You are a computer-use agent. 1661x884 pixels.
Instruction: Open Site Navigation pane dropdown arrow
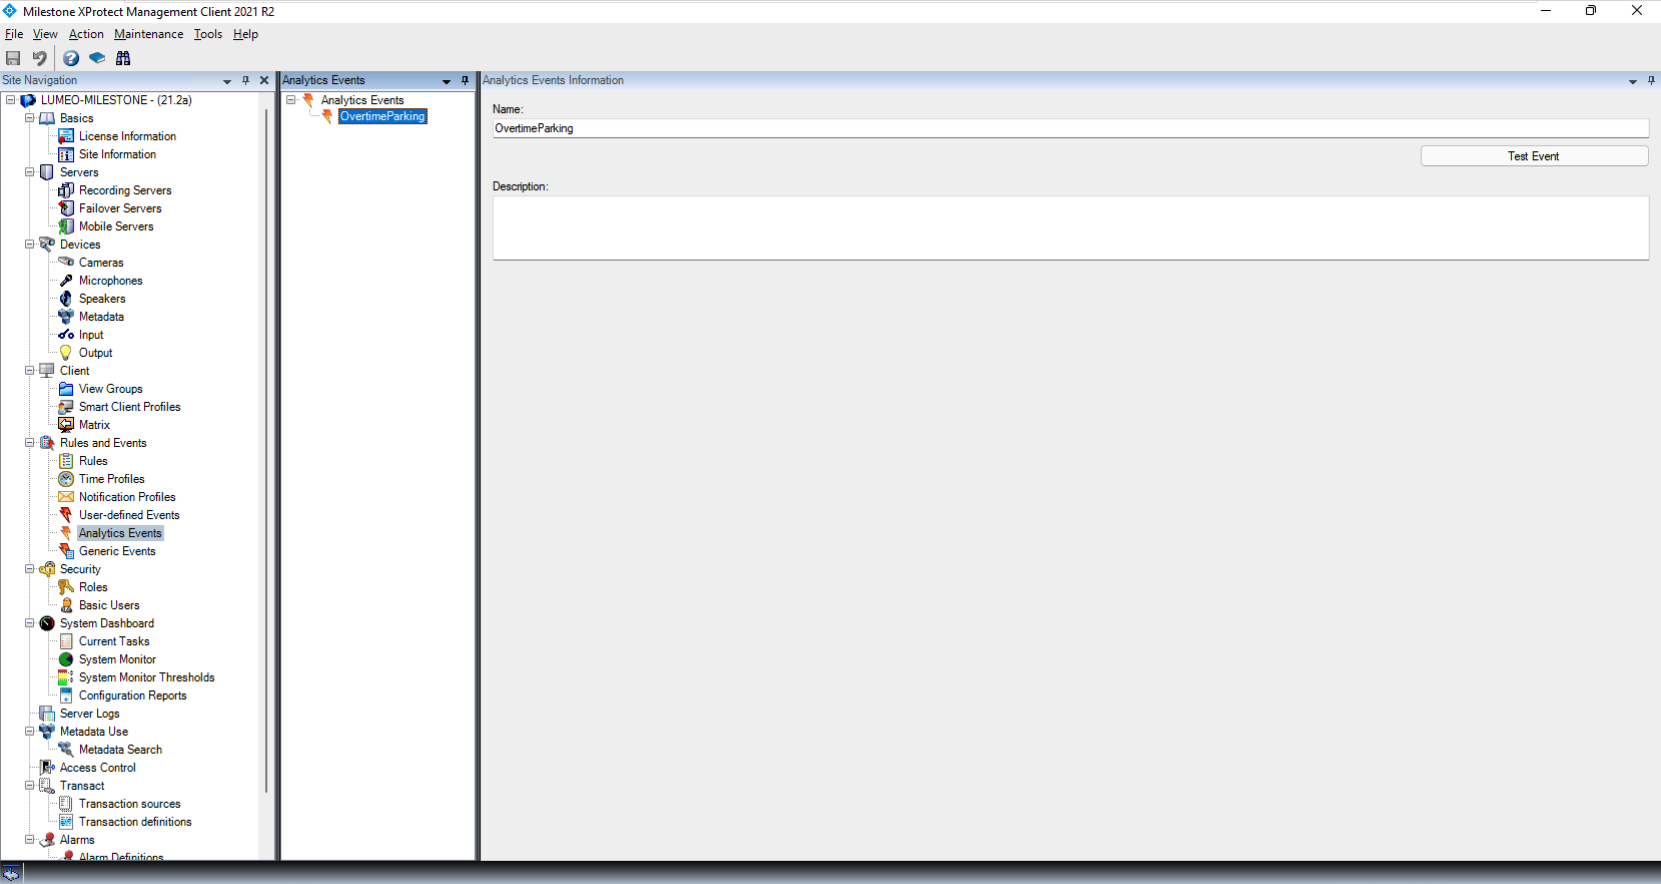tap(227, 81)
